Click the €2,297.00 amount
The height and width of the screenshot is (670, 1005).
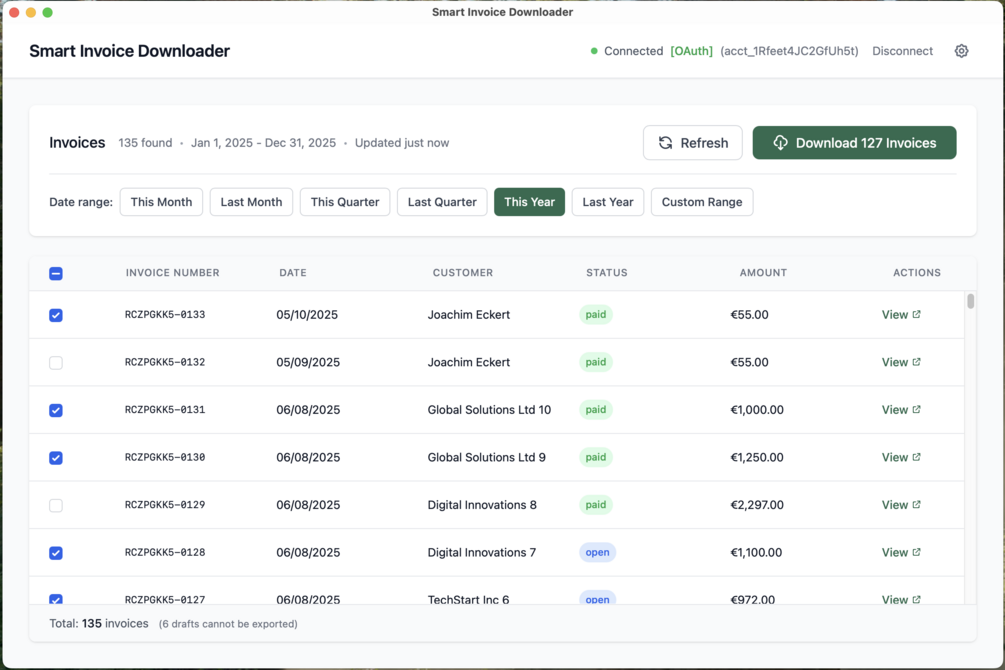[x=757, y=505]
